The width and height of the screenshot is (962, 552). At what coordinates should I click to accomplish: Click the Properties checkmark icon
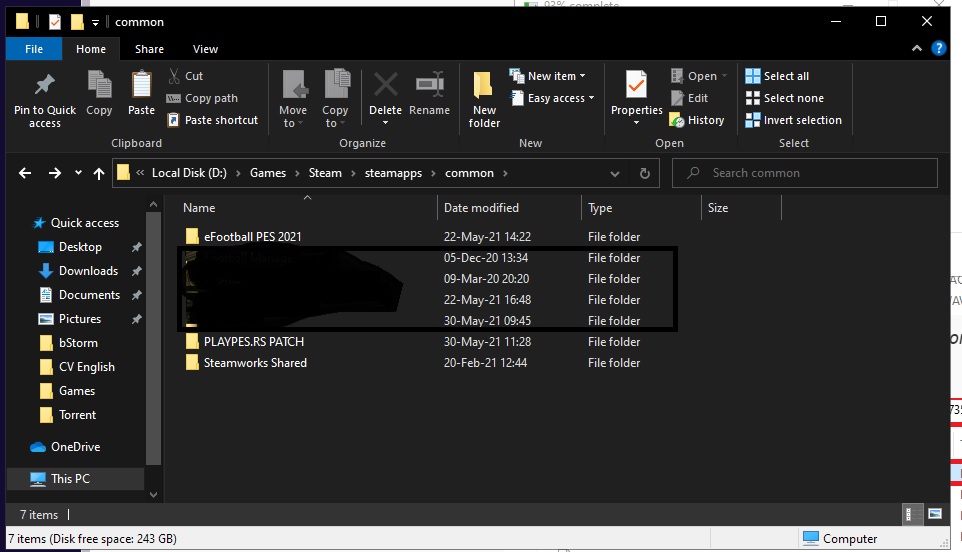point(636,85)
